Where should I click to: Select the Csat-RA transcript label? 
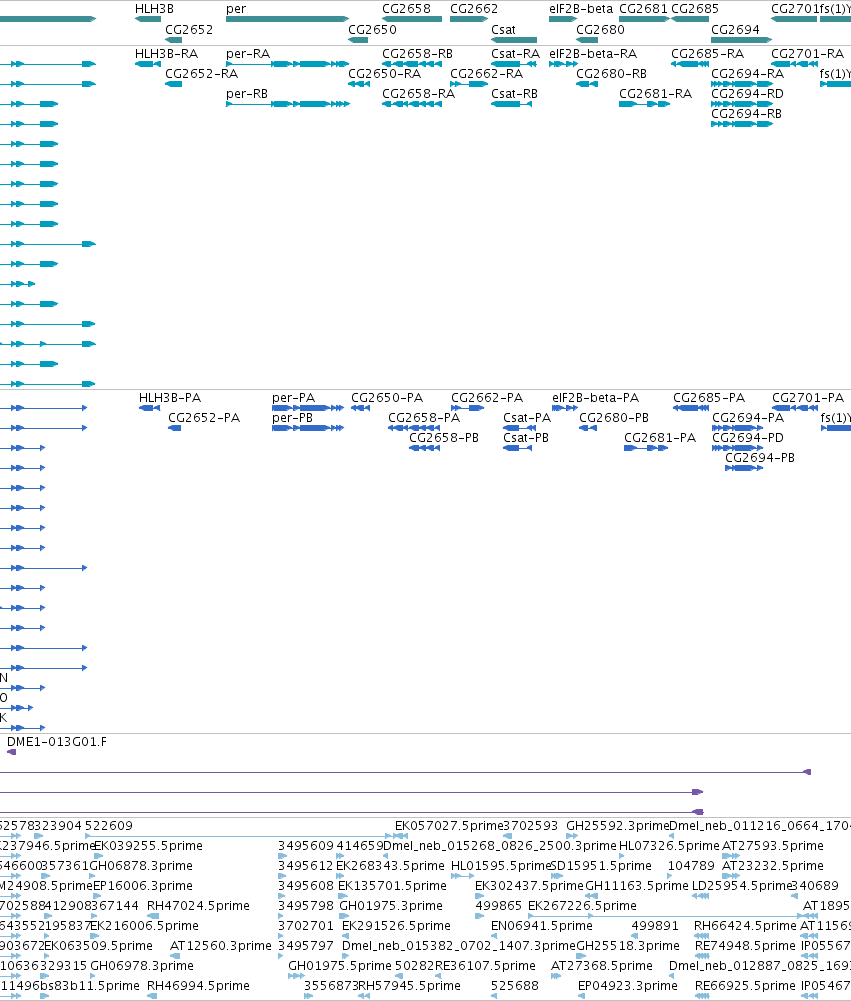tap(515, 54)
